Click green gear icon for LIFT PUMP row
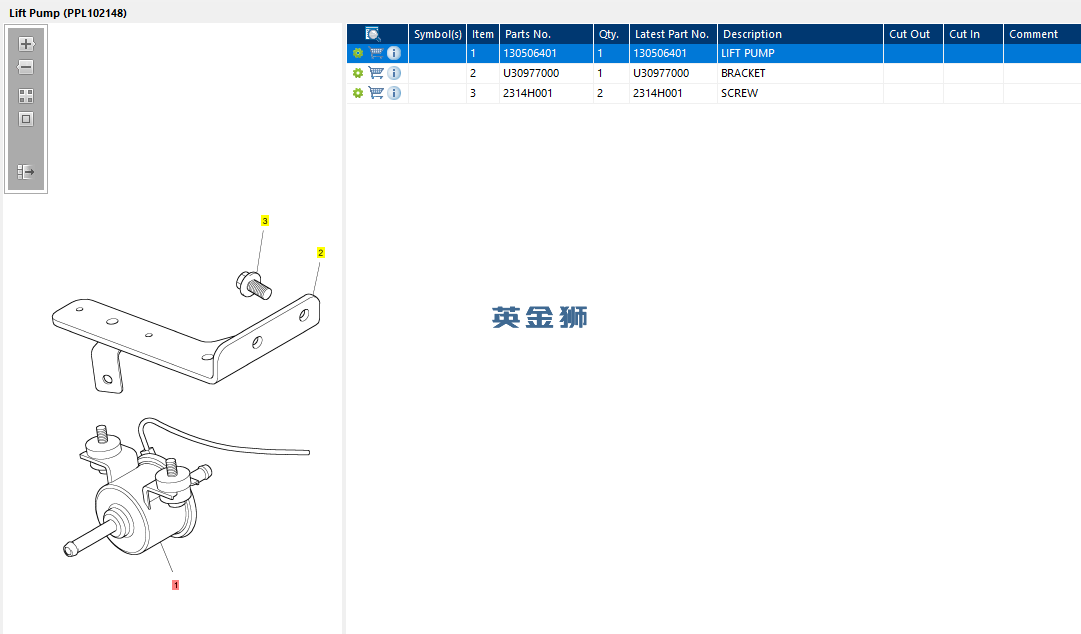 [358, 53]
